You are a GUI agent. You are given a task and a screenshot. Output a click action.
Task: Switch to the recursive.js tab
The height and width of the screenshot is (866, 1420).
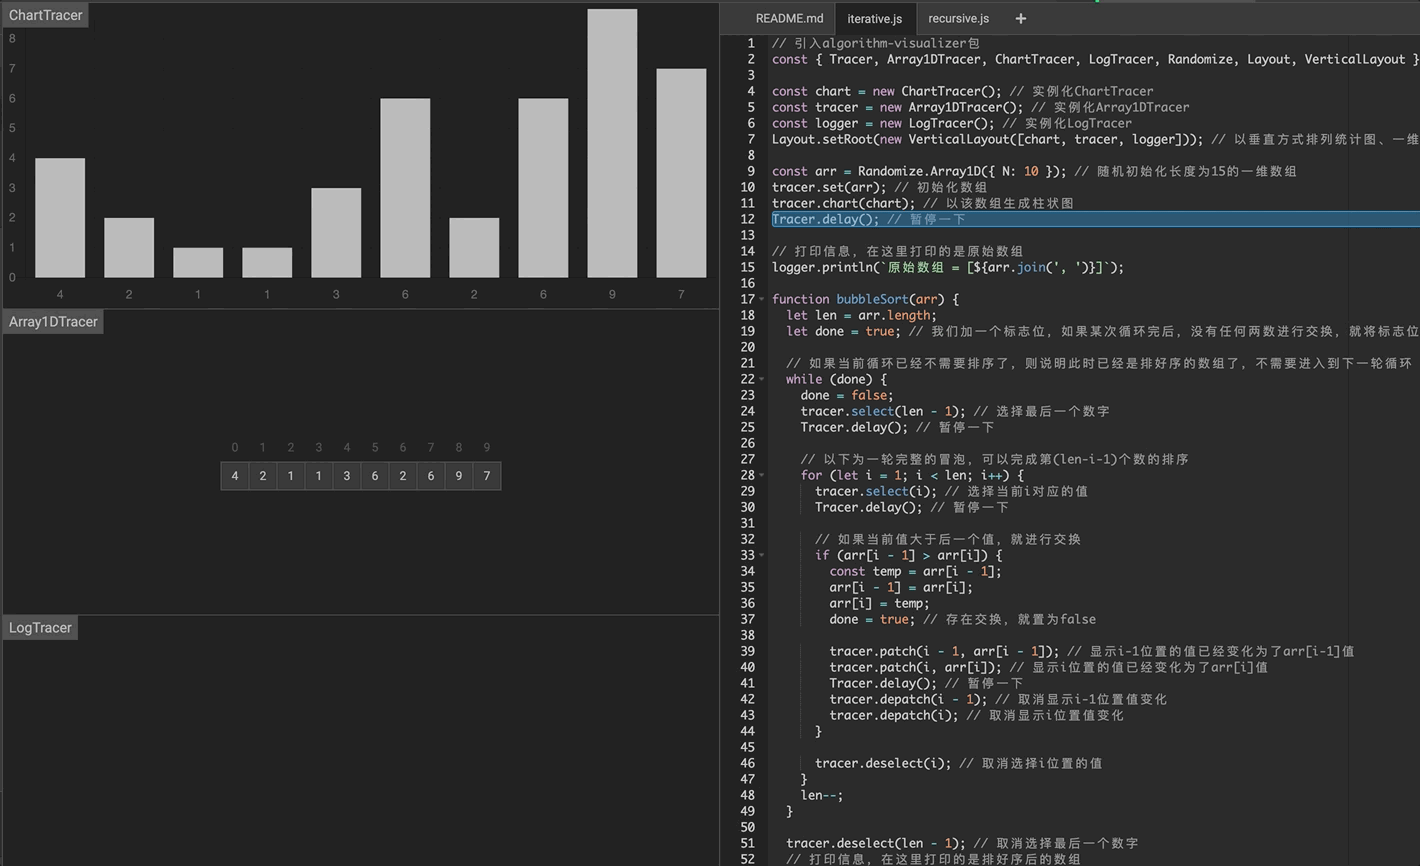pyautogui.click(x=958, y=18)
